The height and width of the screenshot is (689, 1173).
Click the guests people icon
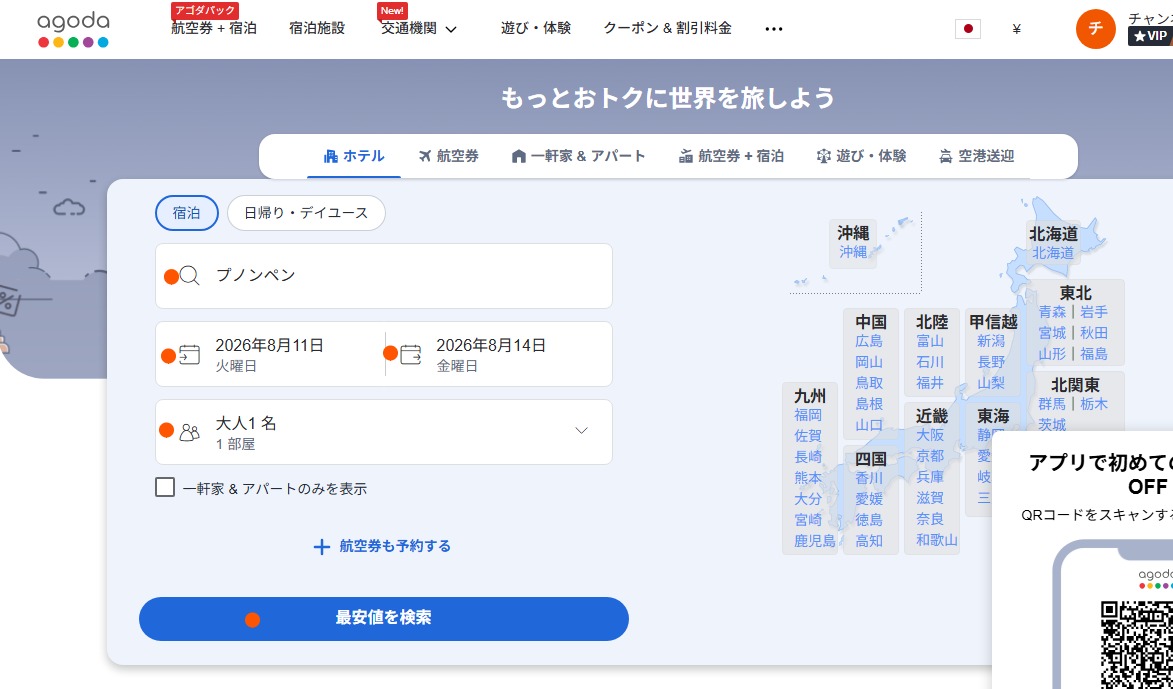coord(190,432)
